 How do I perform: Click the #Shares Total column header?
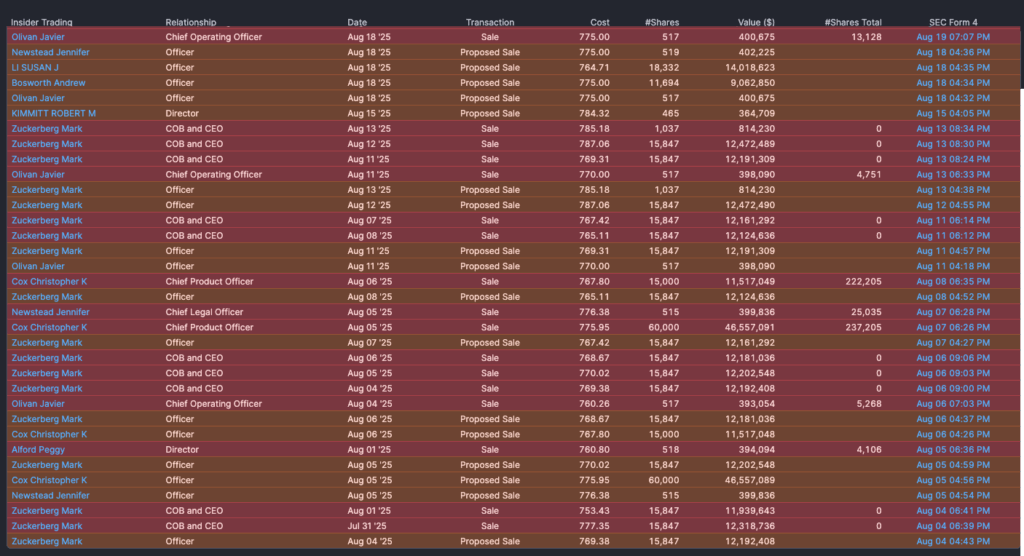pyautogui.click(x=853, y=22)
